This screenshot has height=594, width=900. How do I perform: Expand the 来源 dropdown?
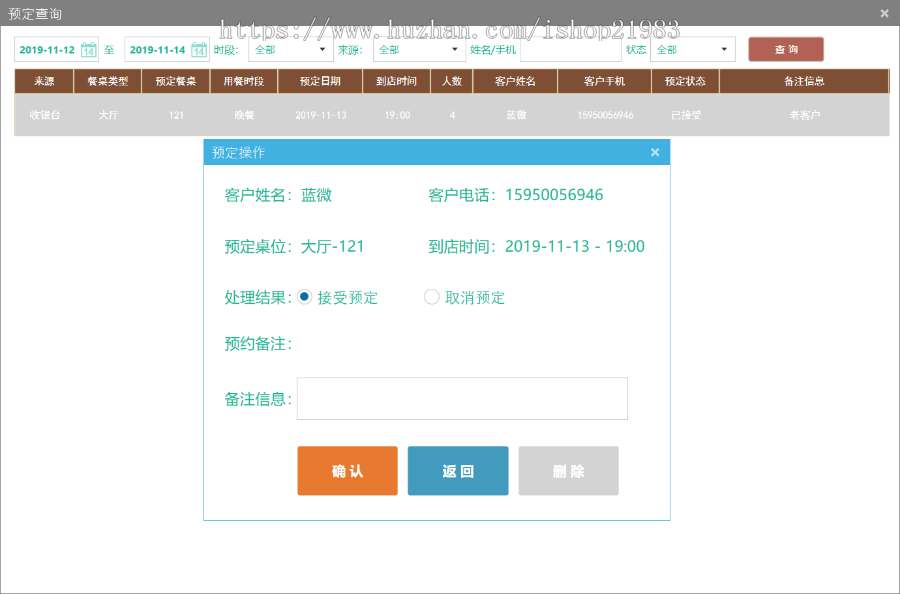point(455,49)
